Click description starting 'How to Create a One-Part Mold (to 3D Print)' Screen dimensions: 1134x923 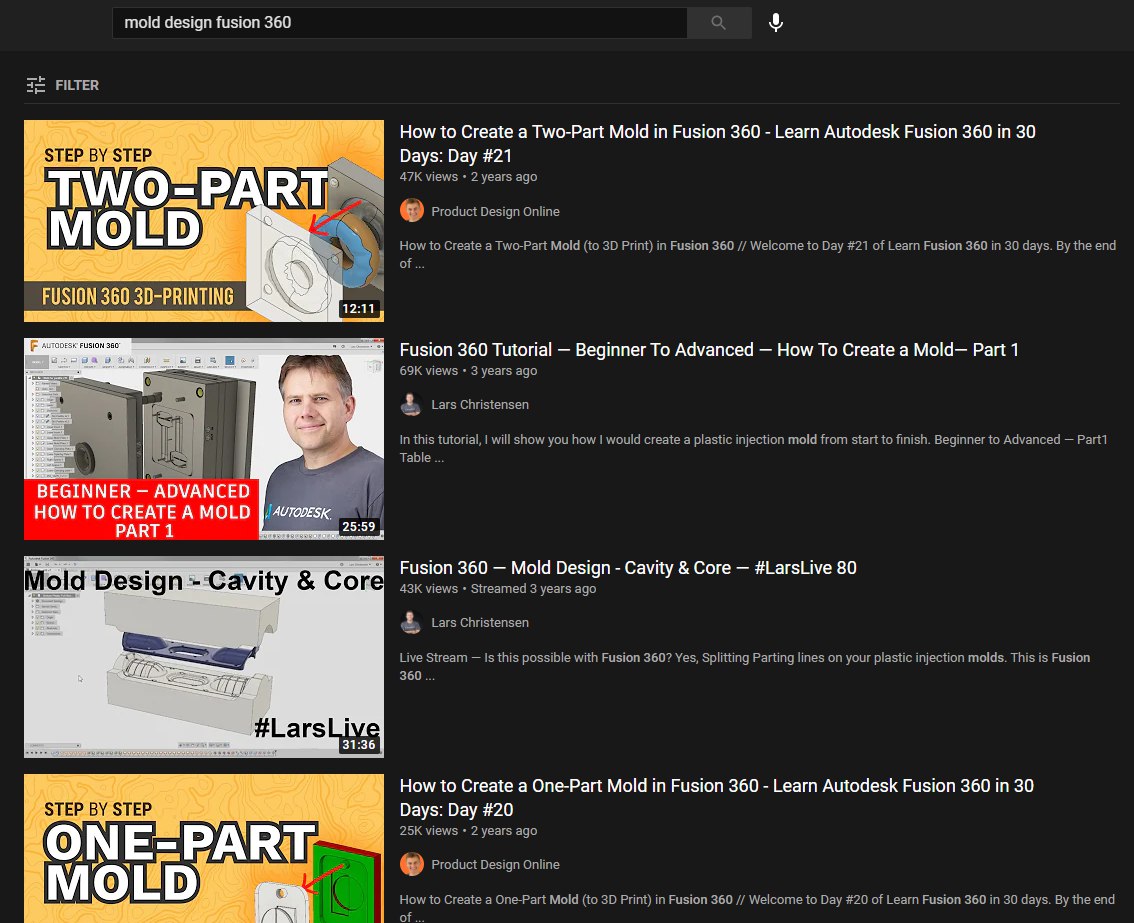tap(757, 907)
